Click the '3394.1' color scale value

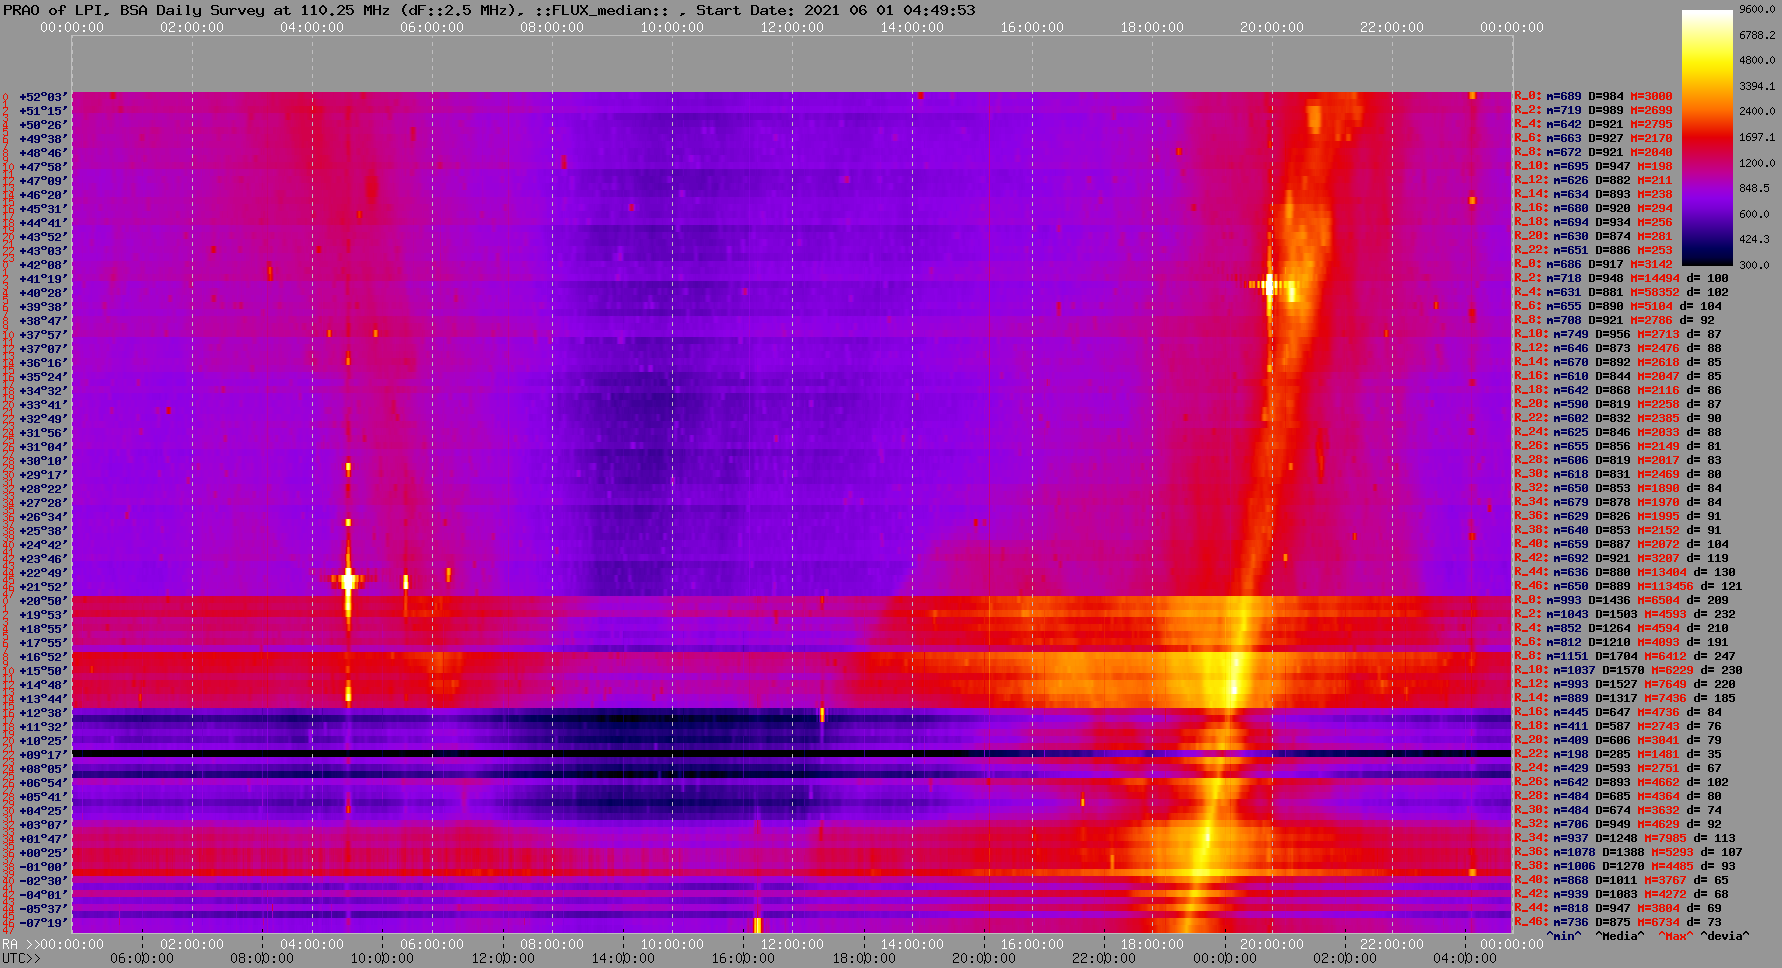click(x=1757, y=86)
